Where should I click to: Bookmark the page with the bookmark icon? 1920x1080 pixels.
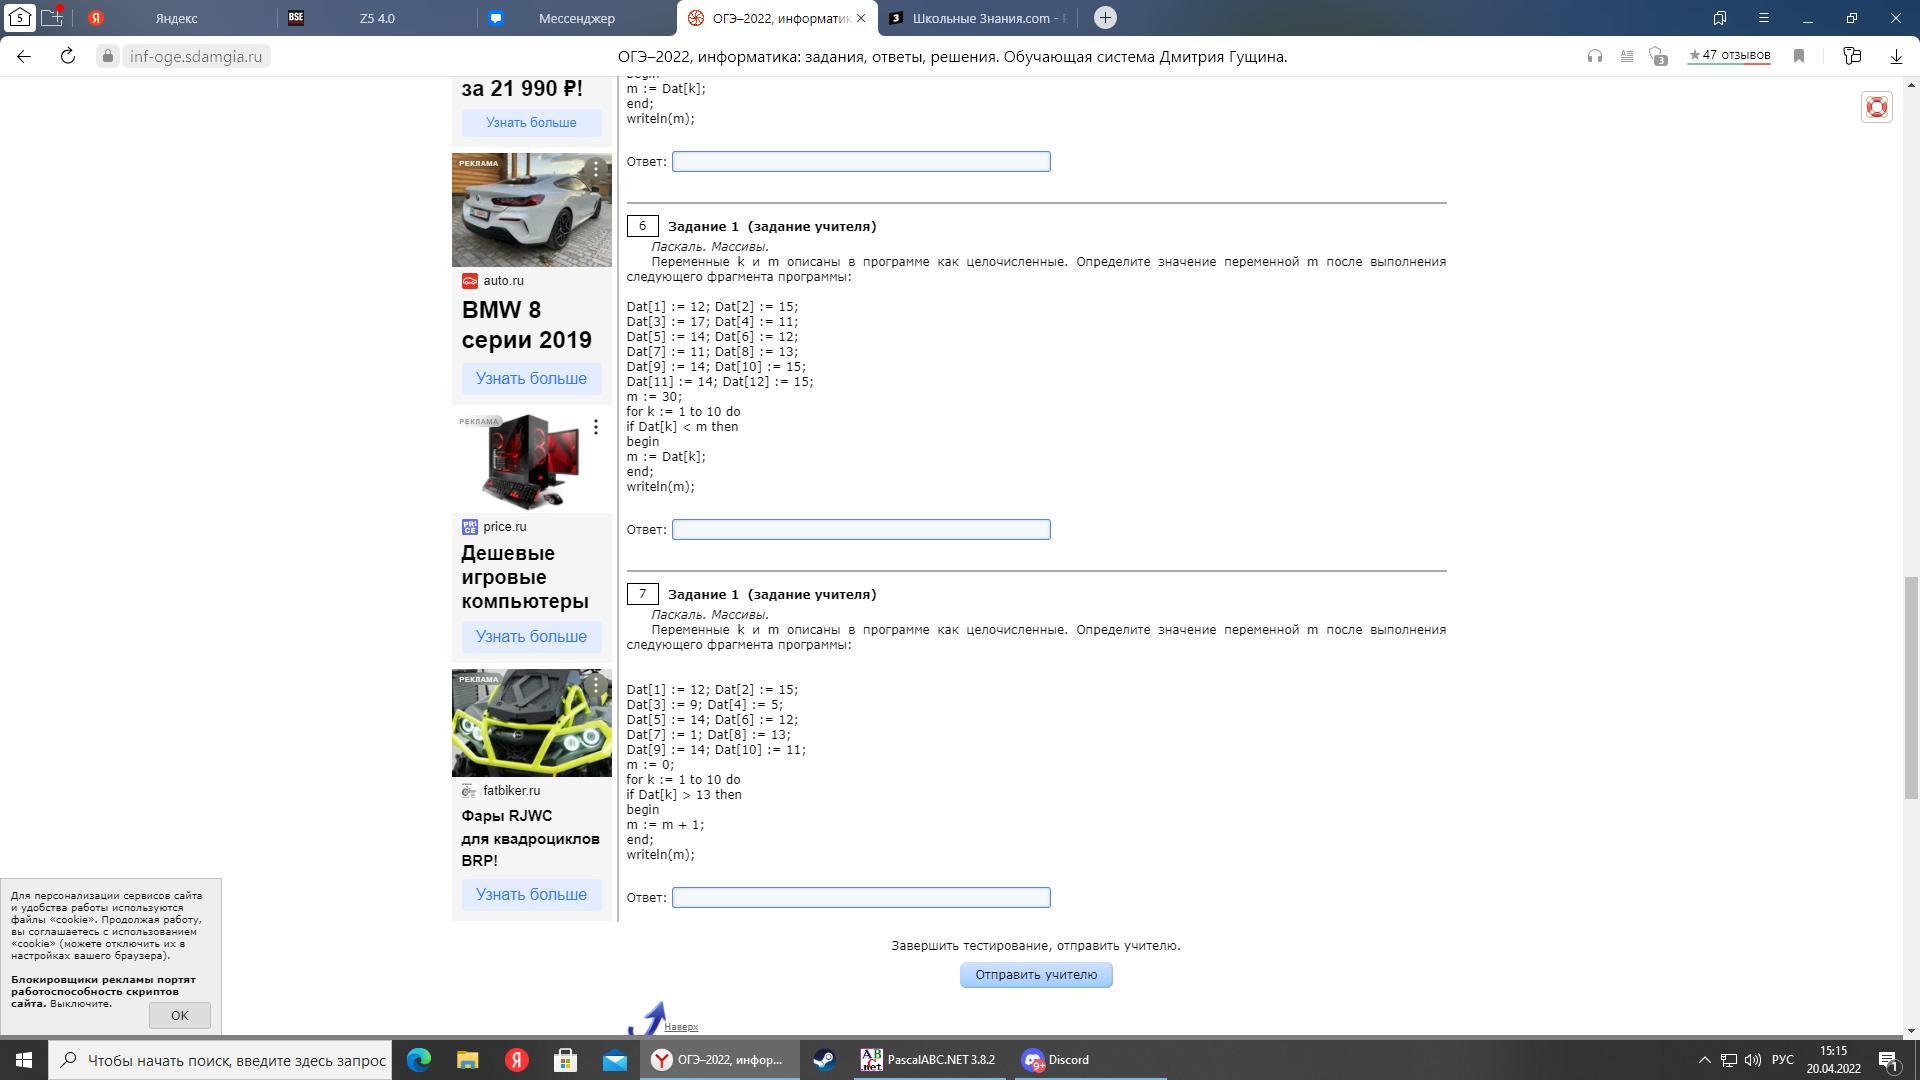[1799, 56]
